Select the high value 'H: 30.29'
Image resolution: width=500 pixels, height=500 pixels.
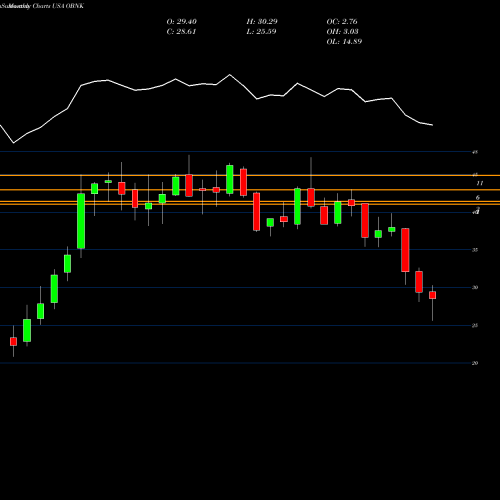pos(262,22)
